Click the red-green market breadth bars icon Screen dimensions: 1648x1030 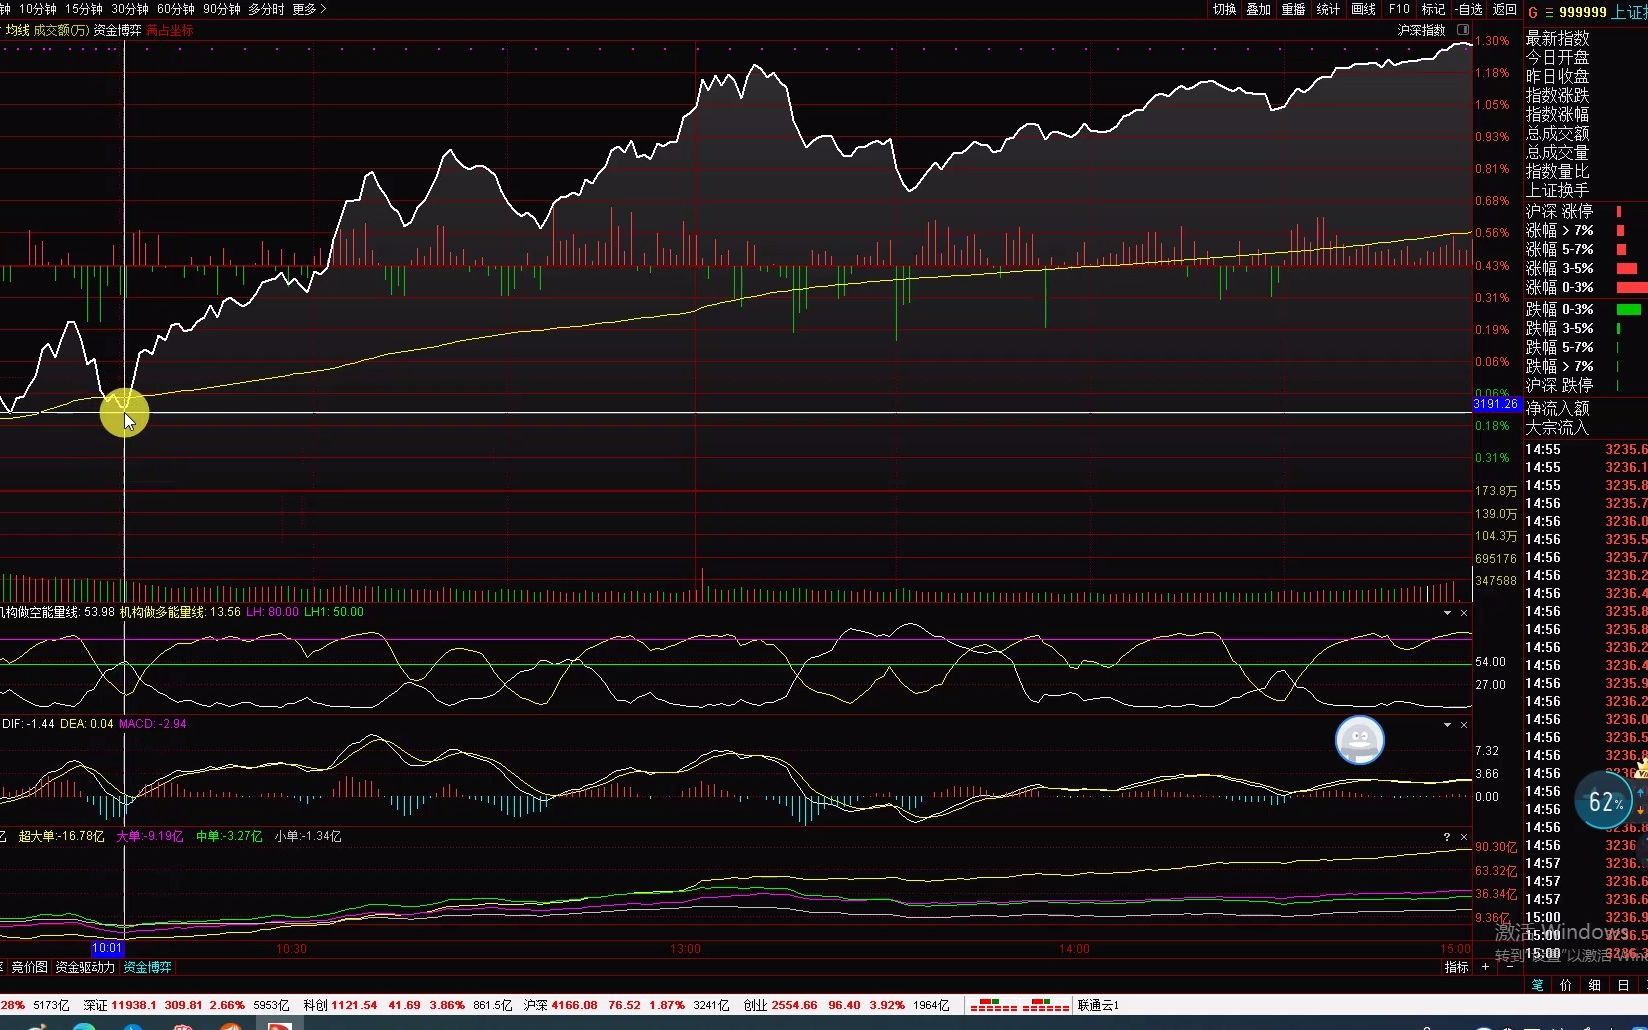(1019, 1005)
